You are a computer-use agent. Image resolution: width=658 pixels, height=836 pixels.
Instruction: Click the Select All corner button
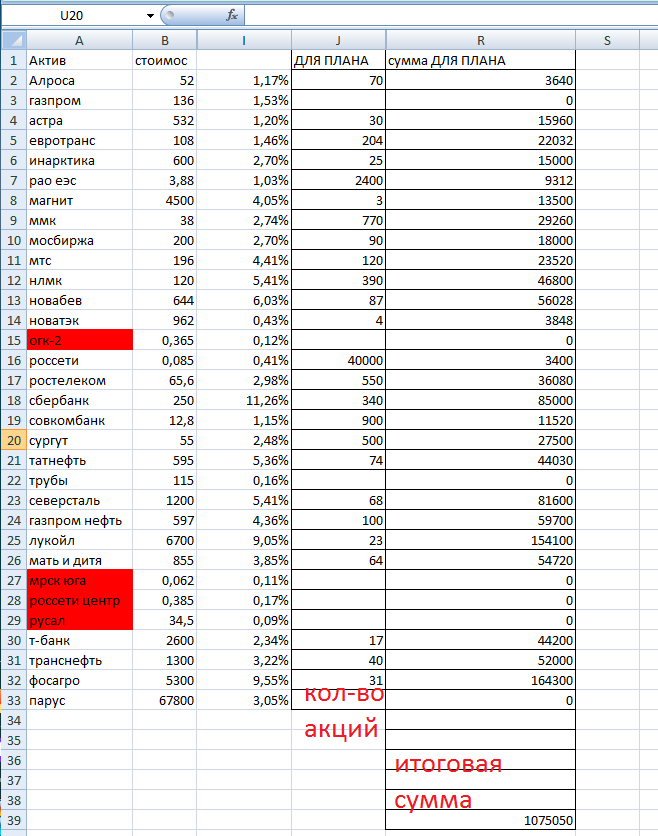pyautogui.click(x=14, y=41)
